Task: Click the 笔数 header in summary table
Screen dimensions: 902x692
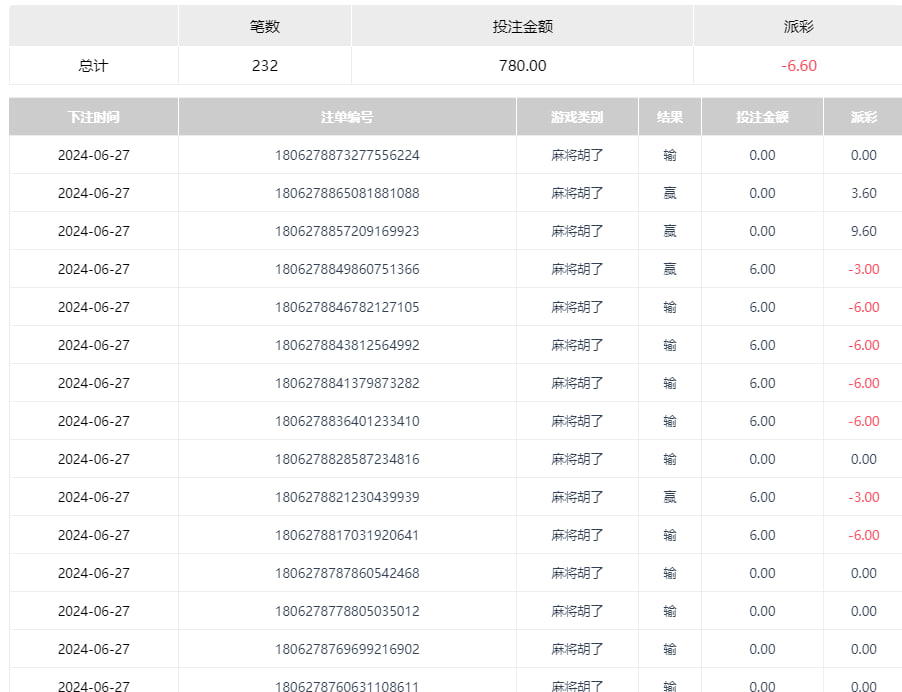Action: [265, 27]
